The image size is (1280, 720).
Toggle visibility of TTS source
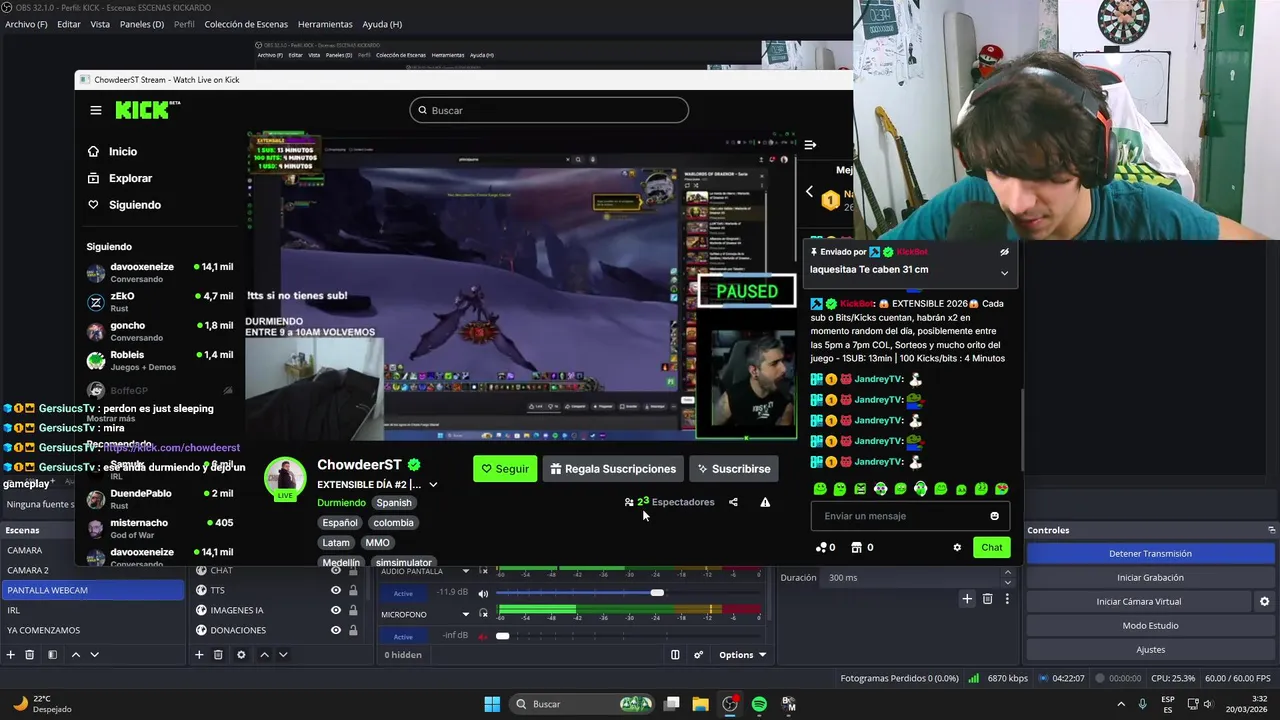coord(336,590)
